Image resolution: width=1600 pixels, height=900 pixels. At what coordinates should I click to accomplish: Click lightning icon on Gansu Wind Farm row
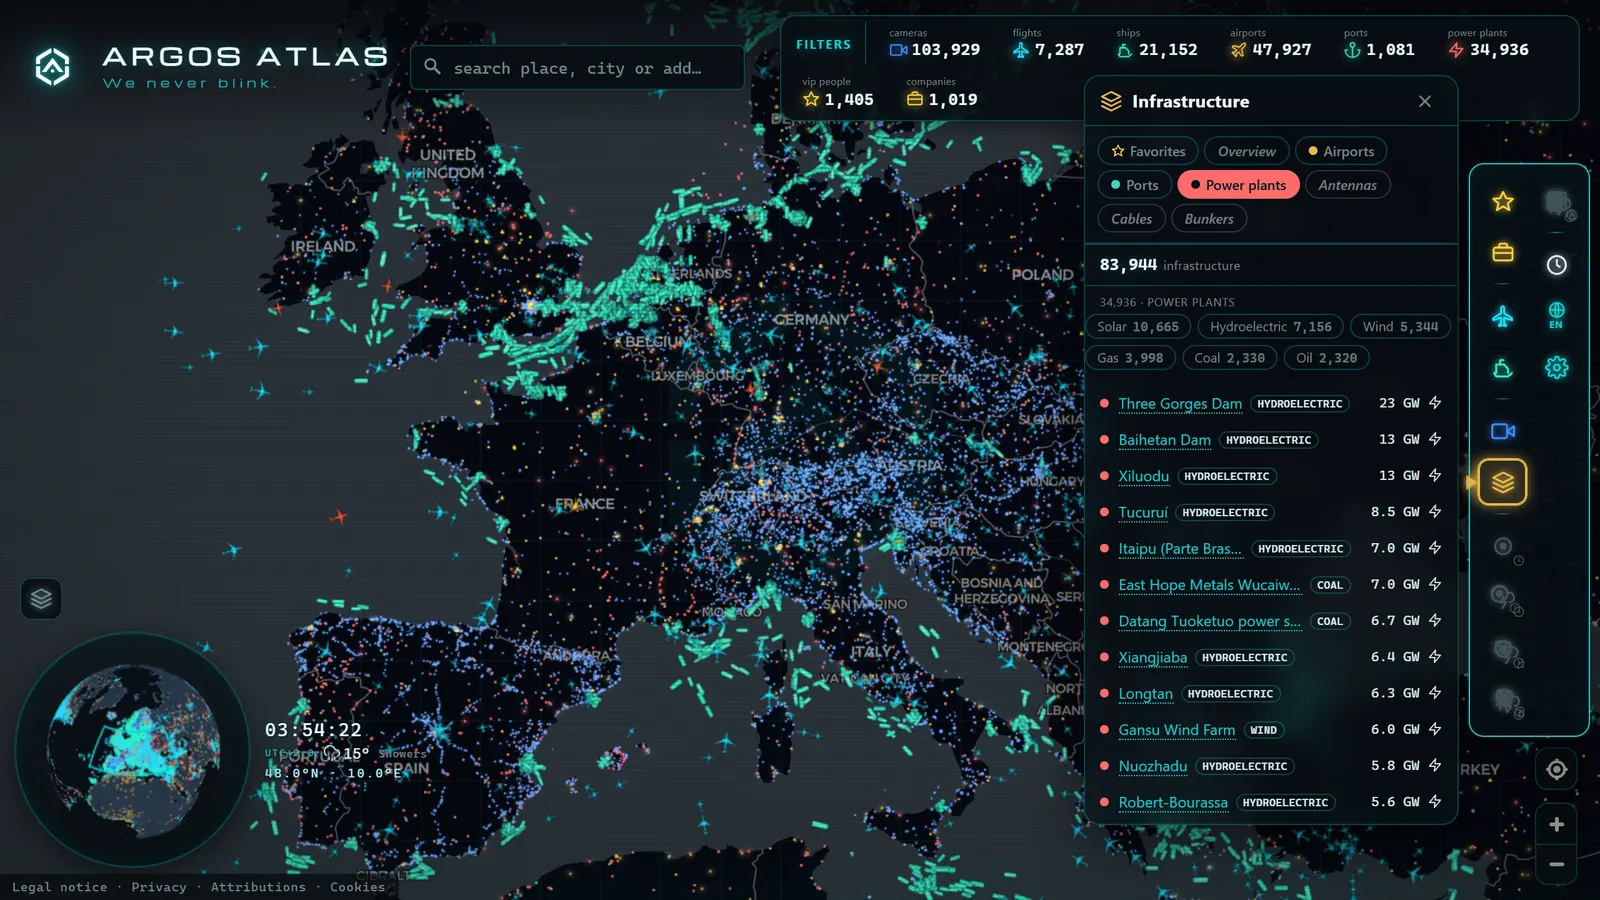pos(1435,729)
